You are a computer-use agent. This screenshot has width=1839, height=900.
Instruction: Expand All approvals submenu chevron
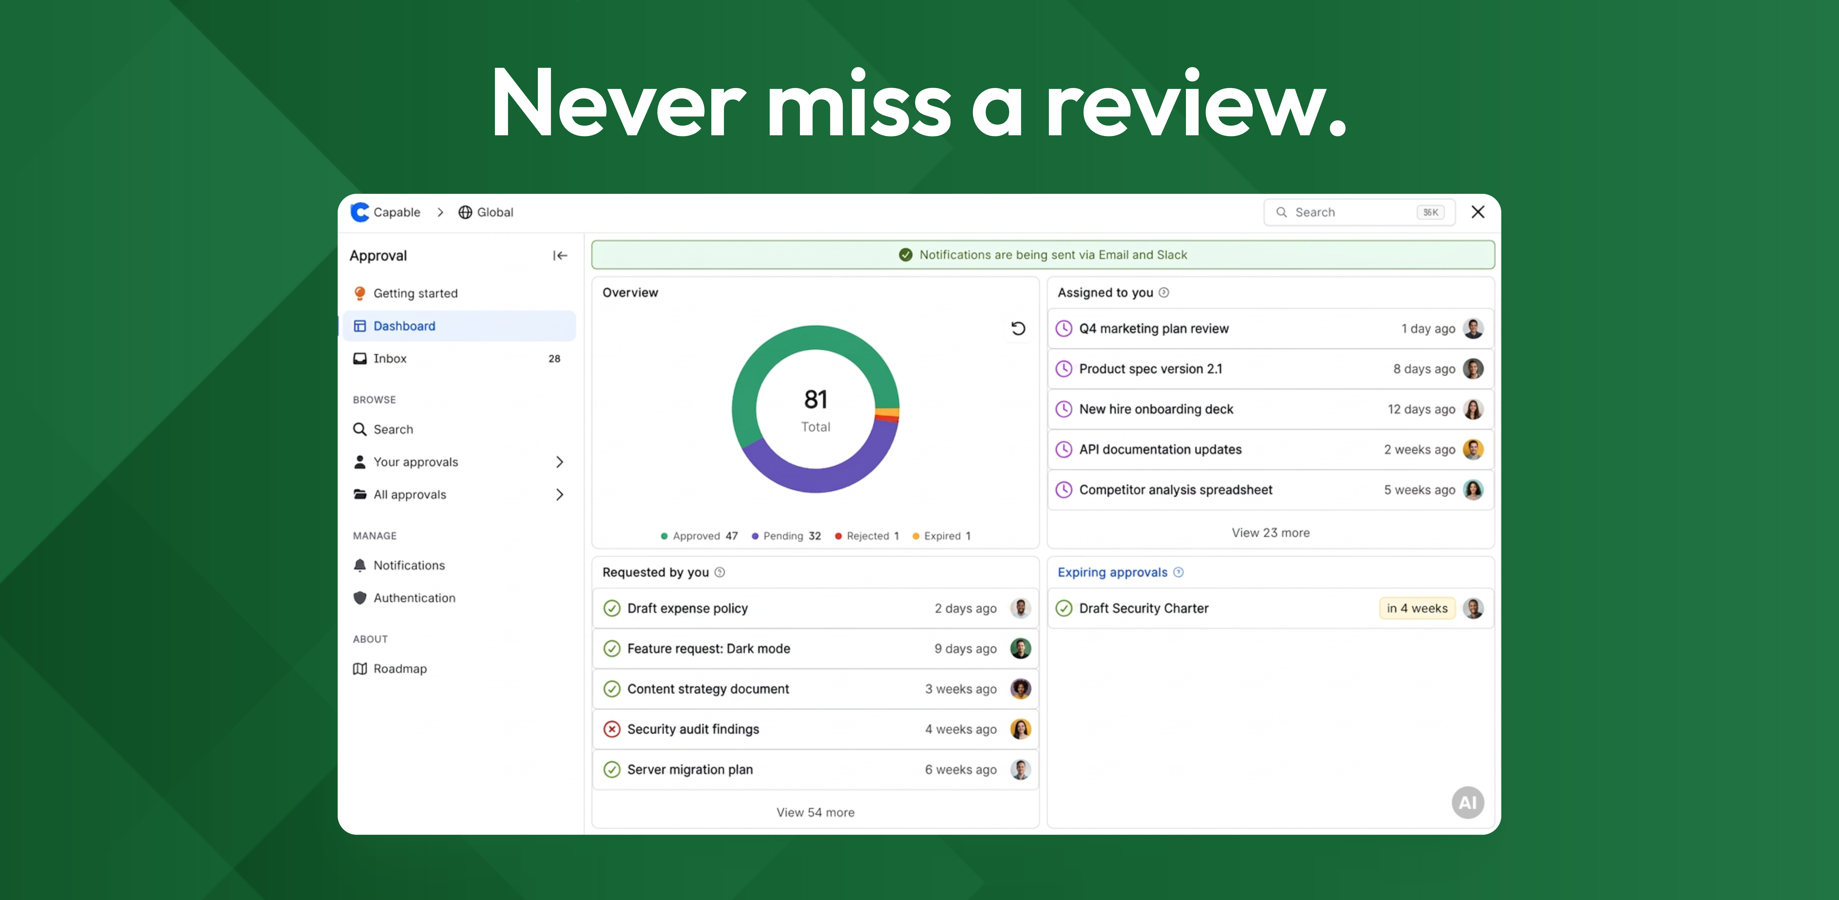coord(560,495)
